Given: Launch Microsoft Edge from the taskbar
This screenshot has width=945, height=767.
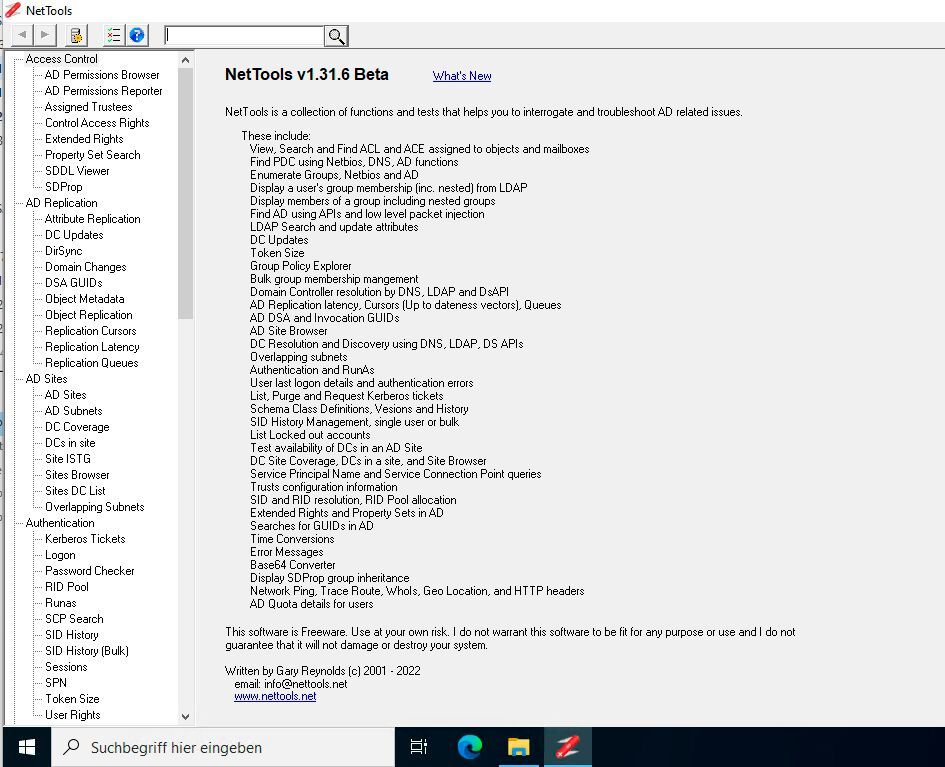Looking at the screenshot, I should [x=469, y=746].
